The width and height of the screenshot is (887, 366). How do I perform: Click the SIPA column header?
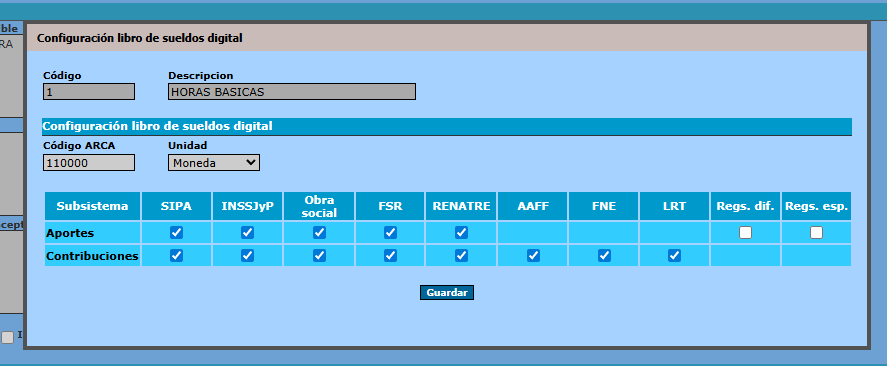(x=176, y=206)
